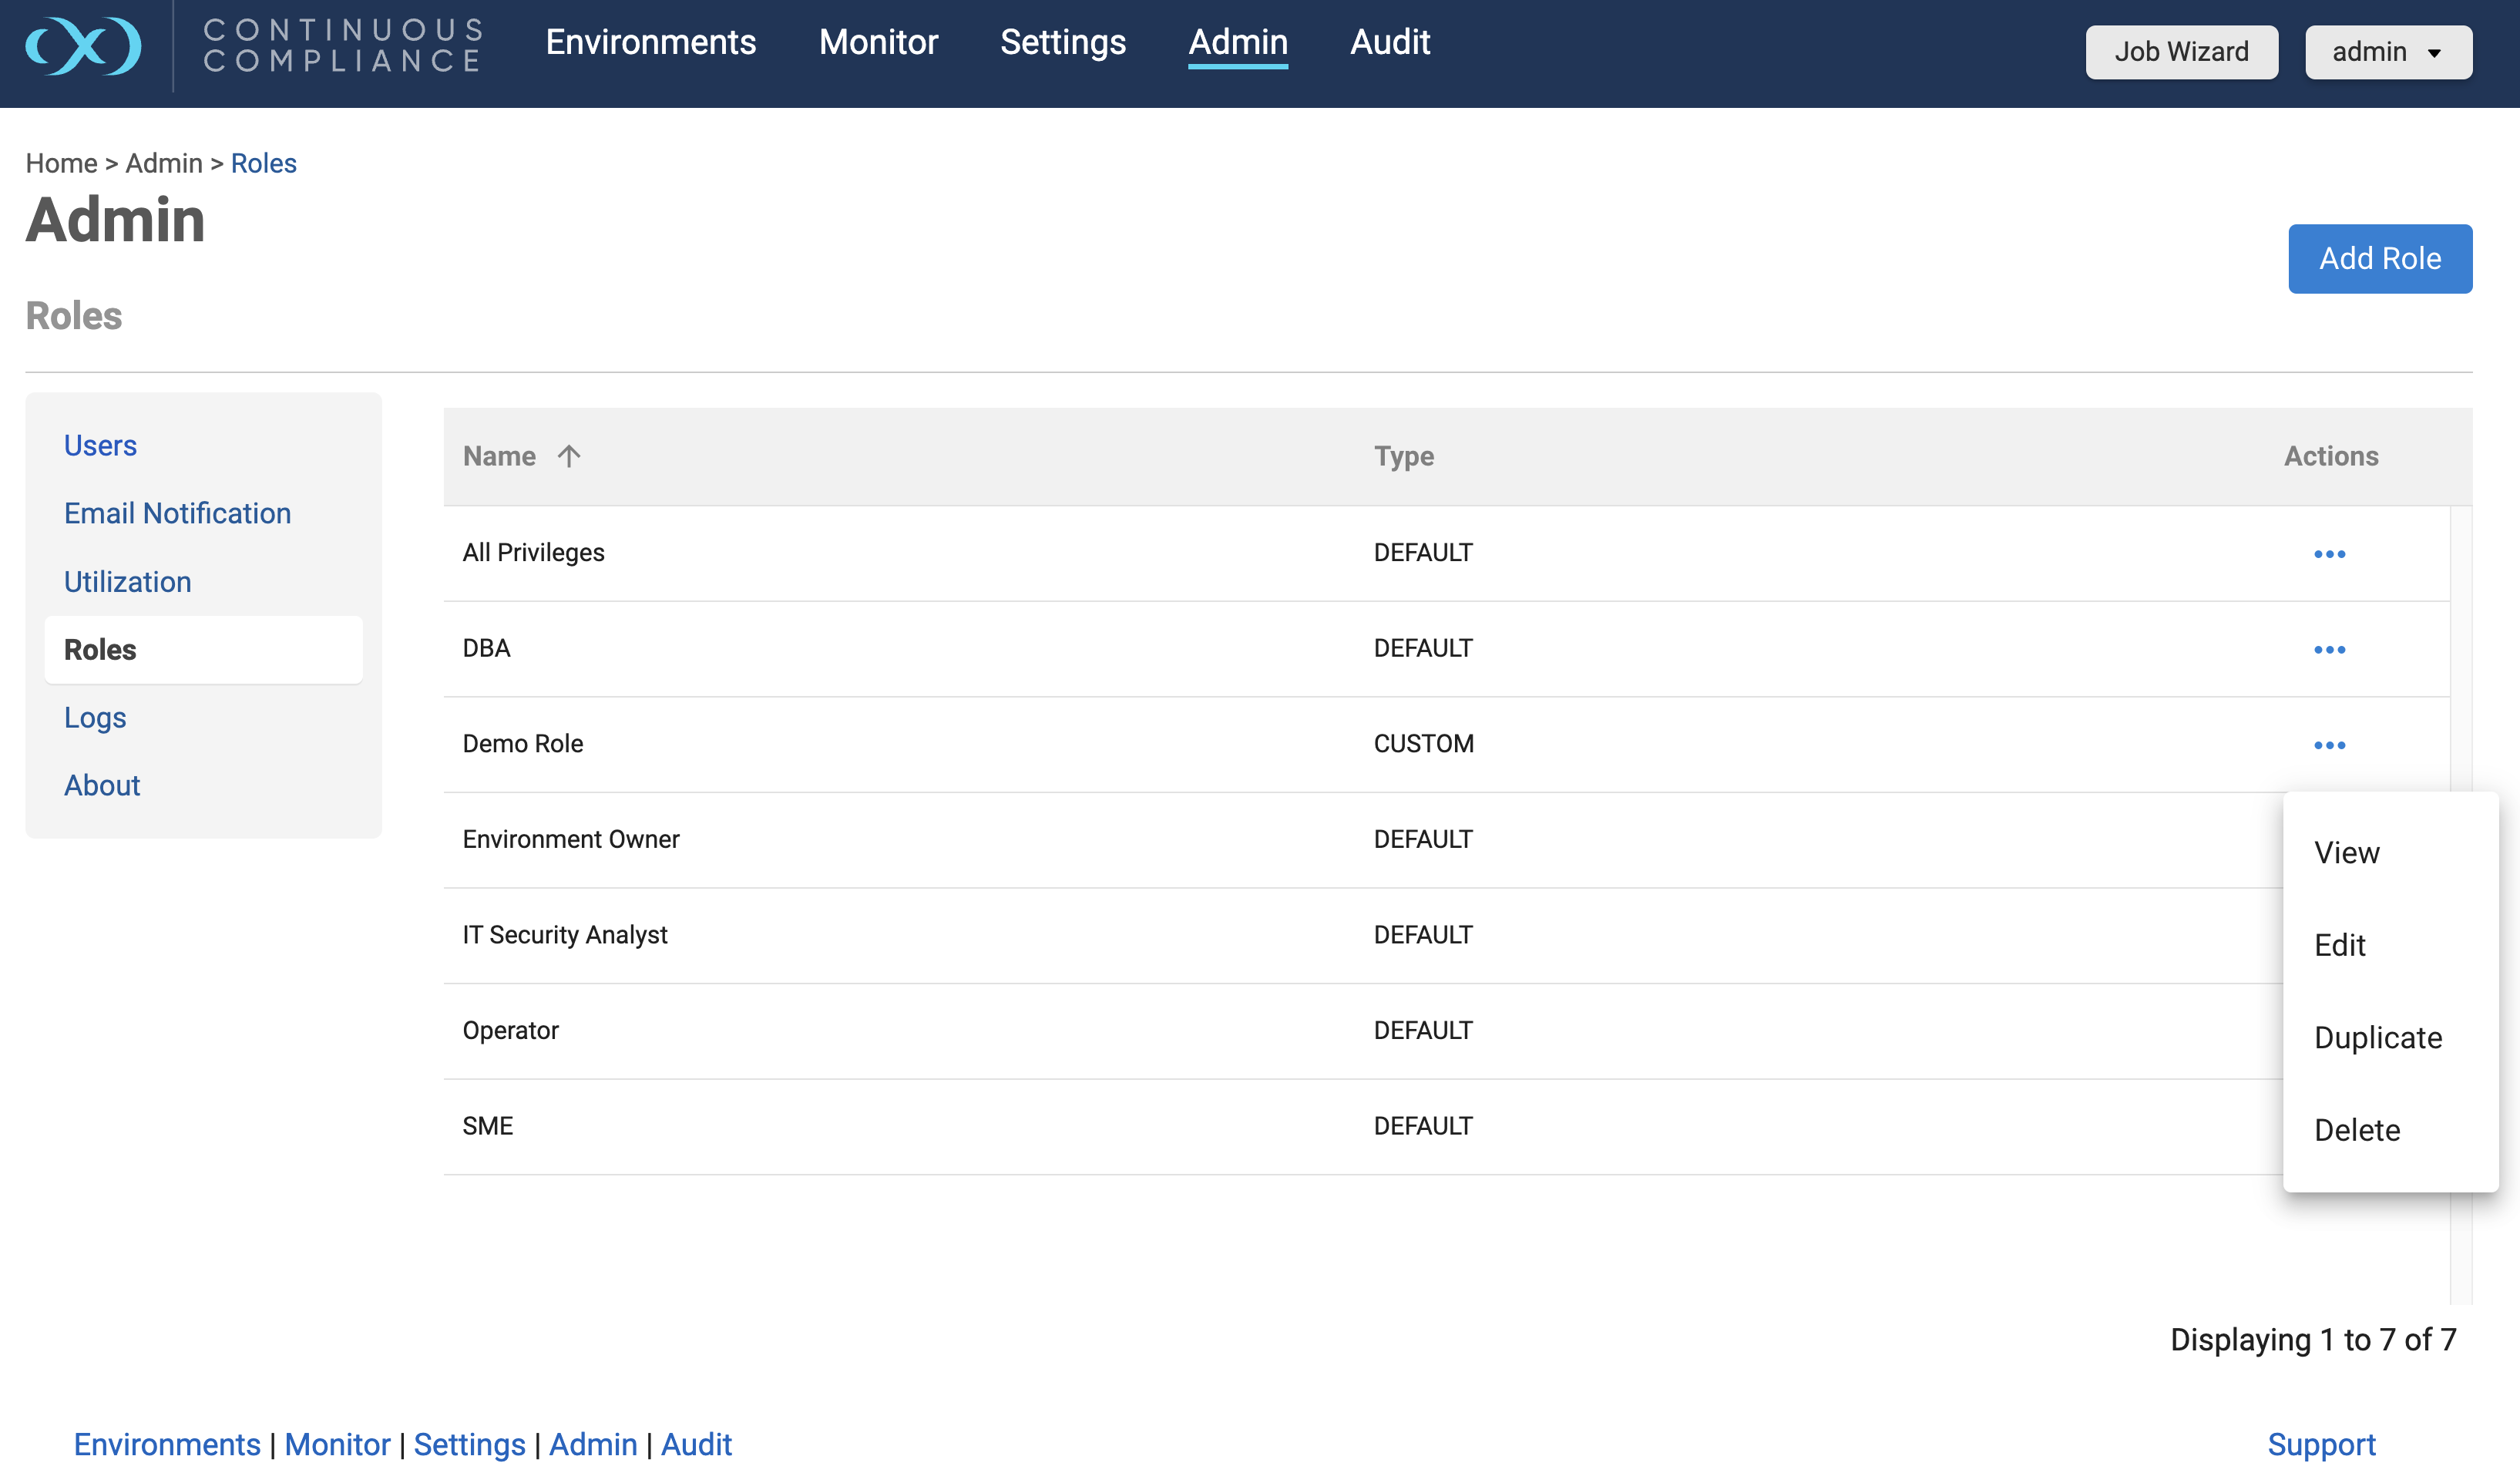Image resolution: width=2520 pixels, height=1483 pixels.
Task: Toggle sort arrow next to Name column
Action: (x=569, y=456)
